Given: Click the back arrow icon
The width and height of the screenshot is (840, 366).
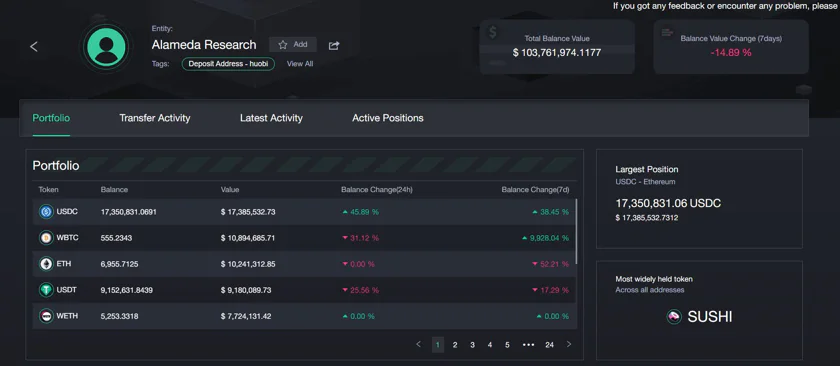Looking at the screenshot, I should point(34,47).
